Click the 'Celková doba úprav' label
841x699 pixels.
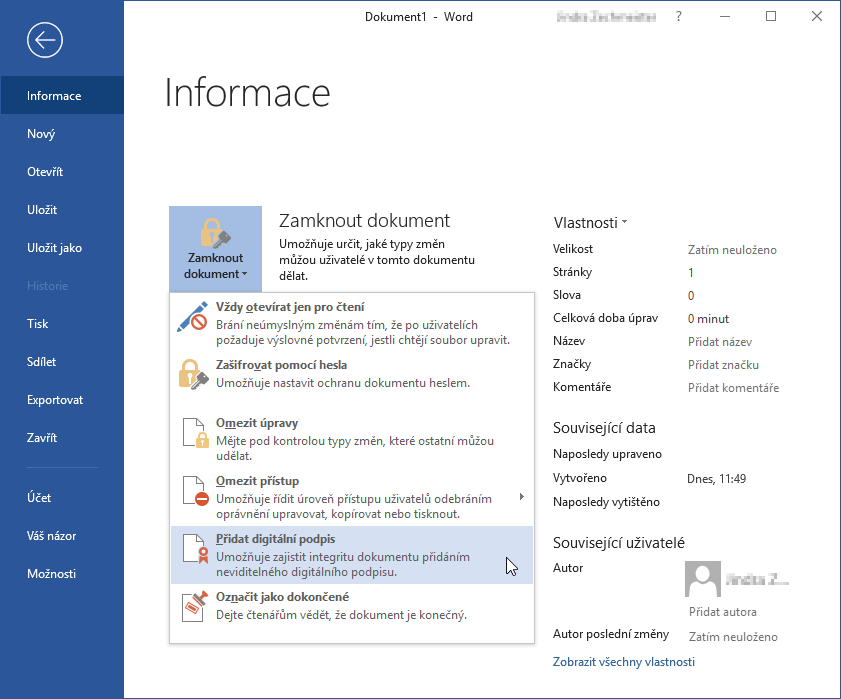(606, 318)
